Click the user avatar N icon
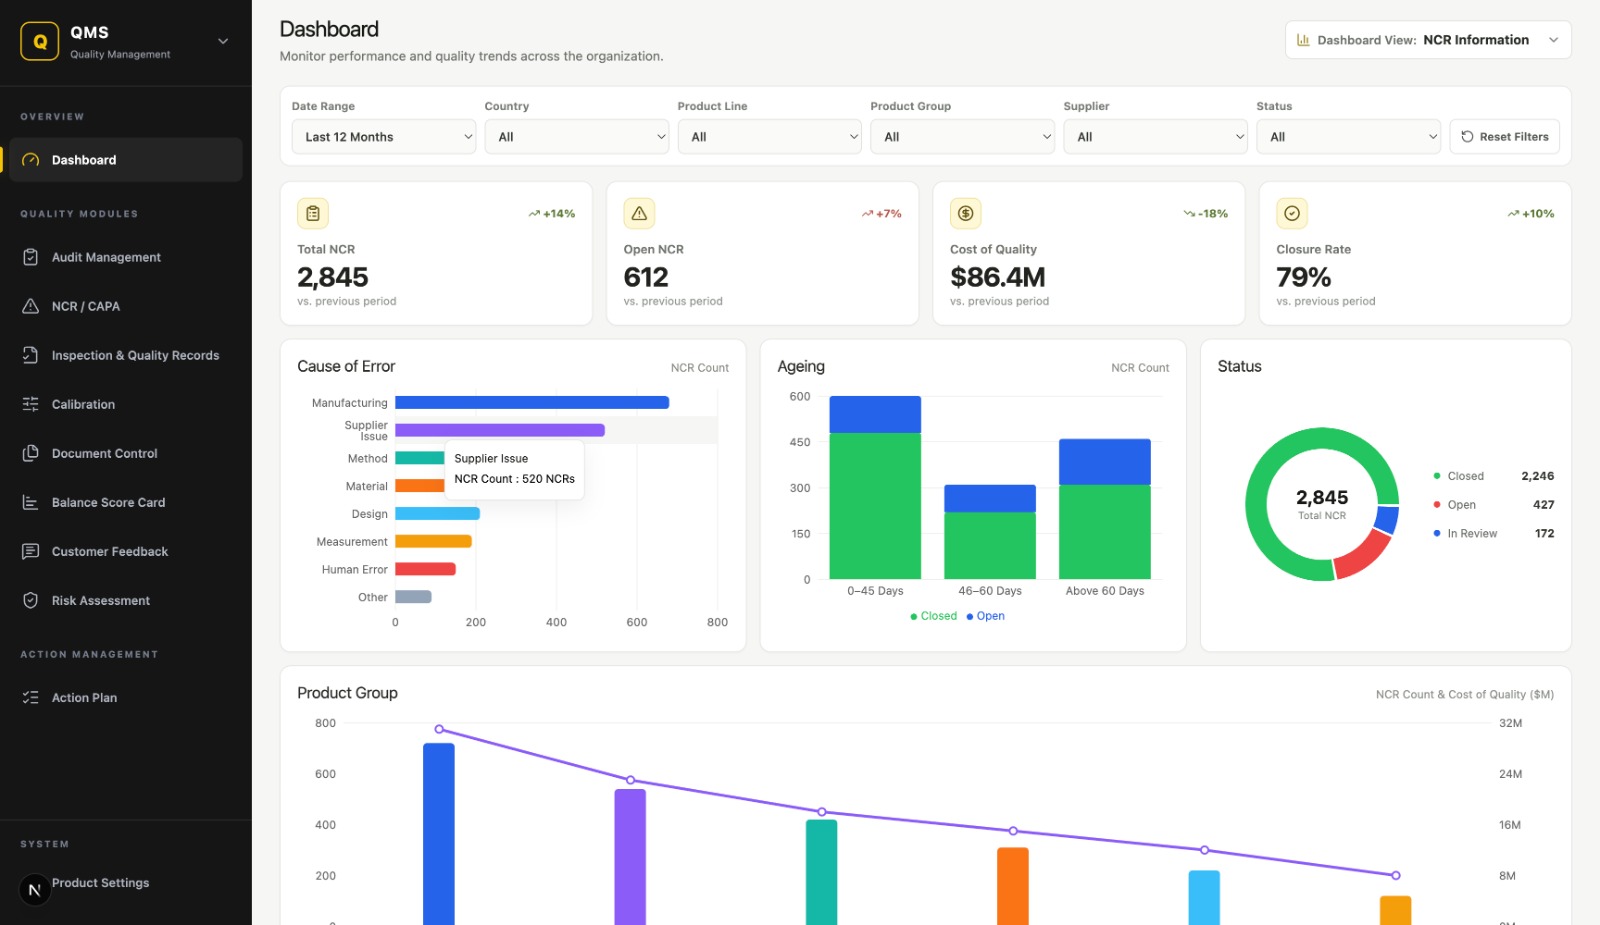 (35, 889)
